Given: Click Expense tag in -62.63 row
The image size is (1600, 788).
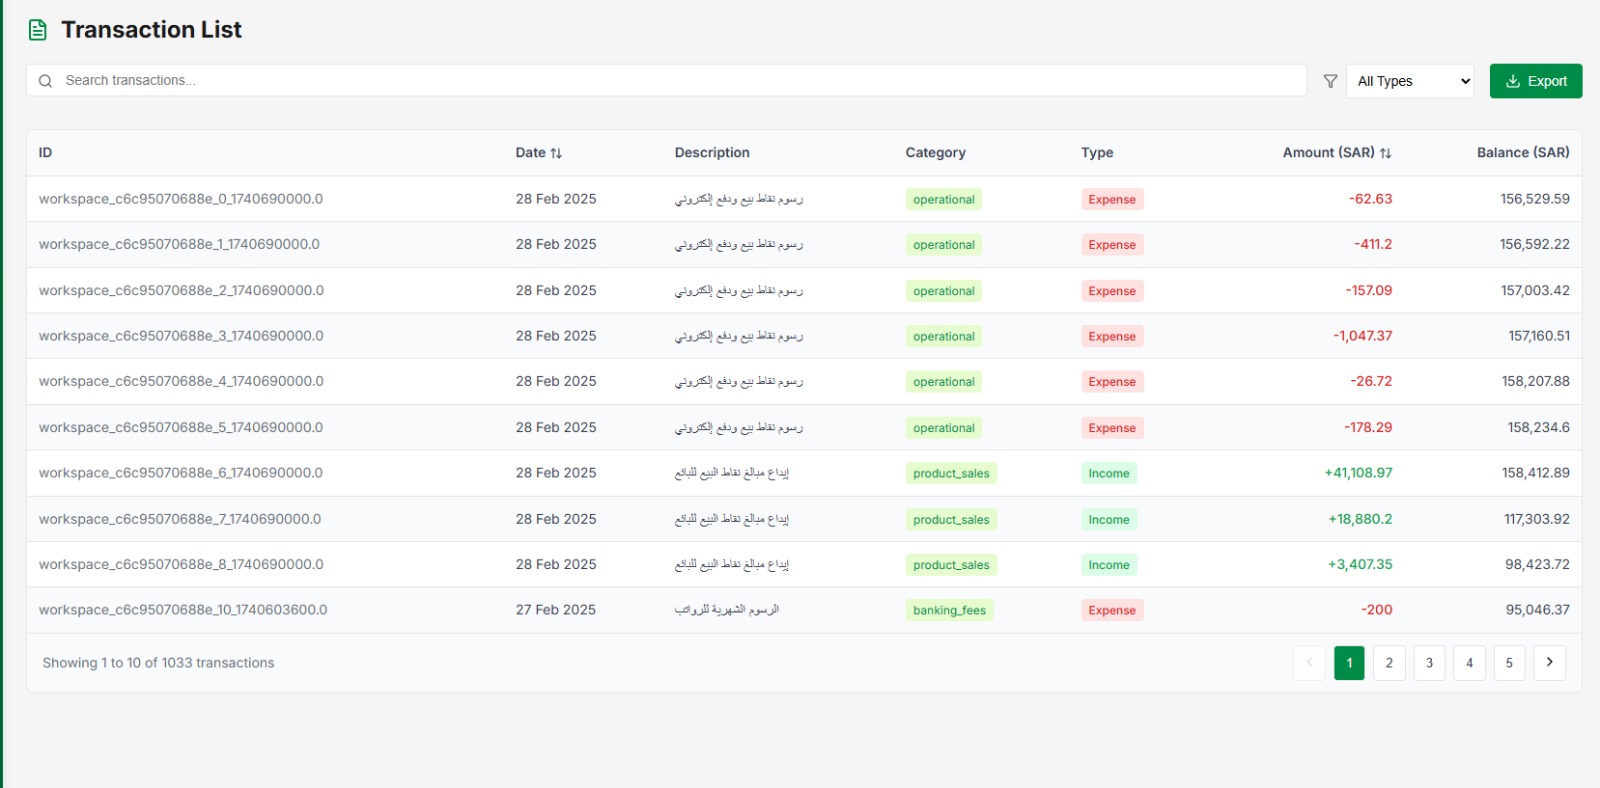Looking at the screenshot, I should (1112, 199).
